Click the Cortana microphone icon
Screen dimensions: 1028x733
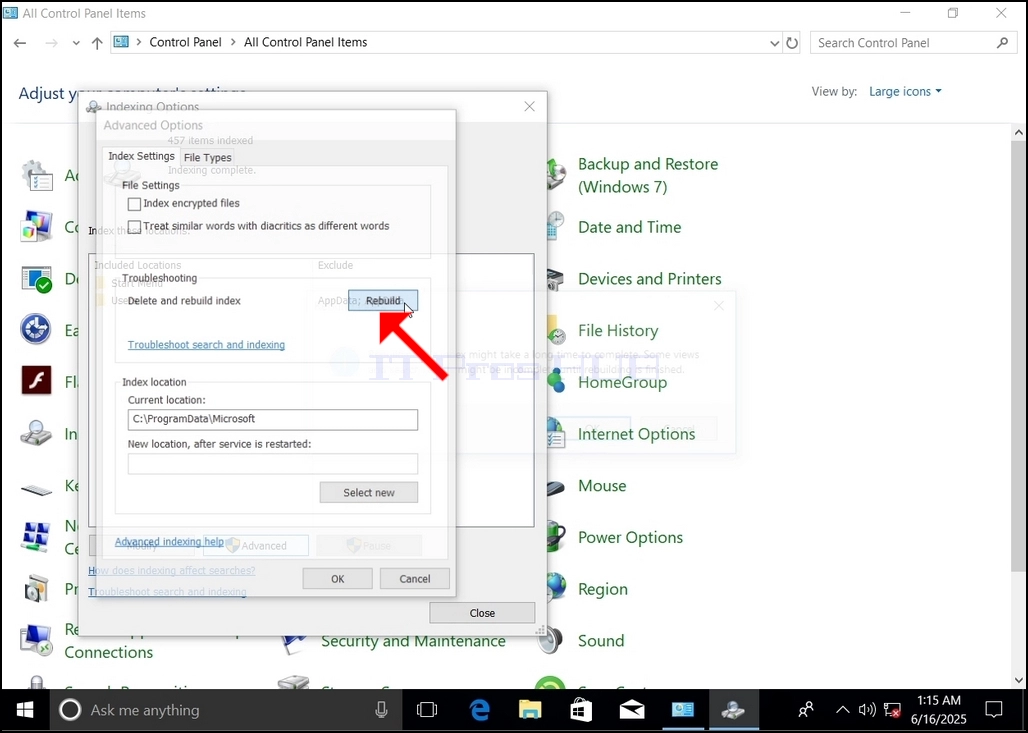coord(381,710)
